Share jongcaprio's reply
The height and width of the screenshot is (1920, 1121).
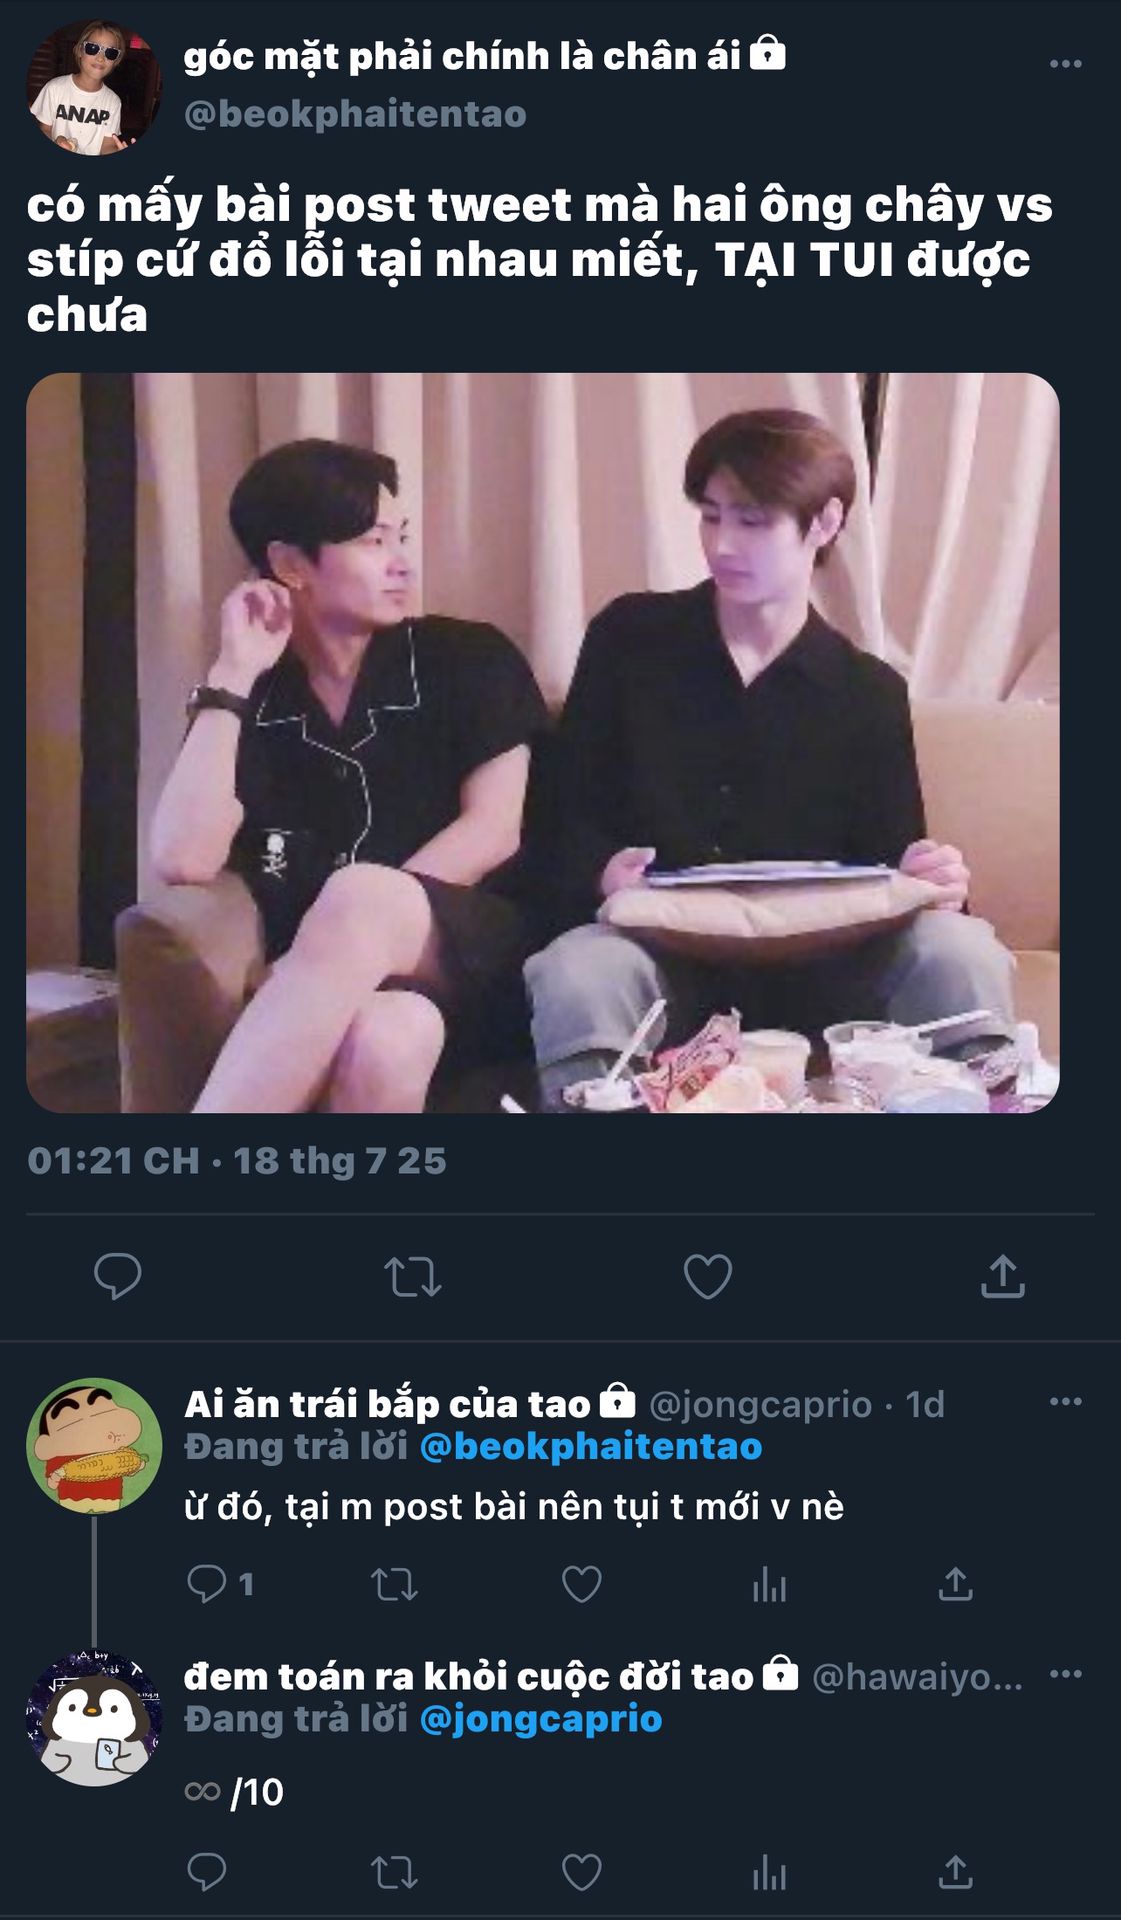coord(955,1584)
